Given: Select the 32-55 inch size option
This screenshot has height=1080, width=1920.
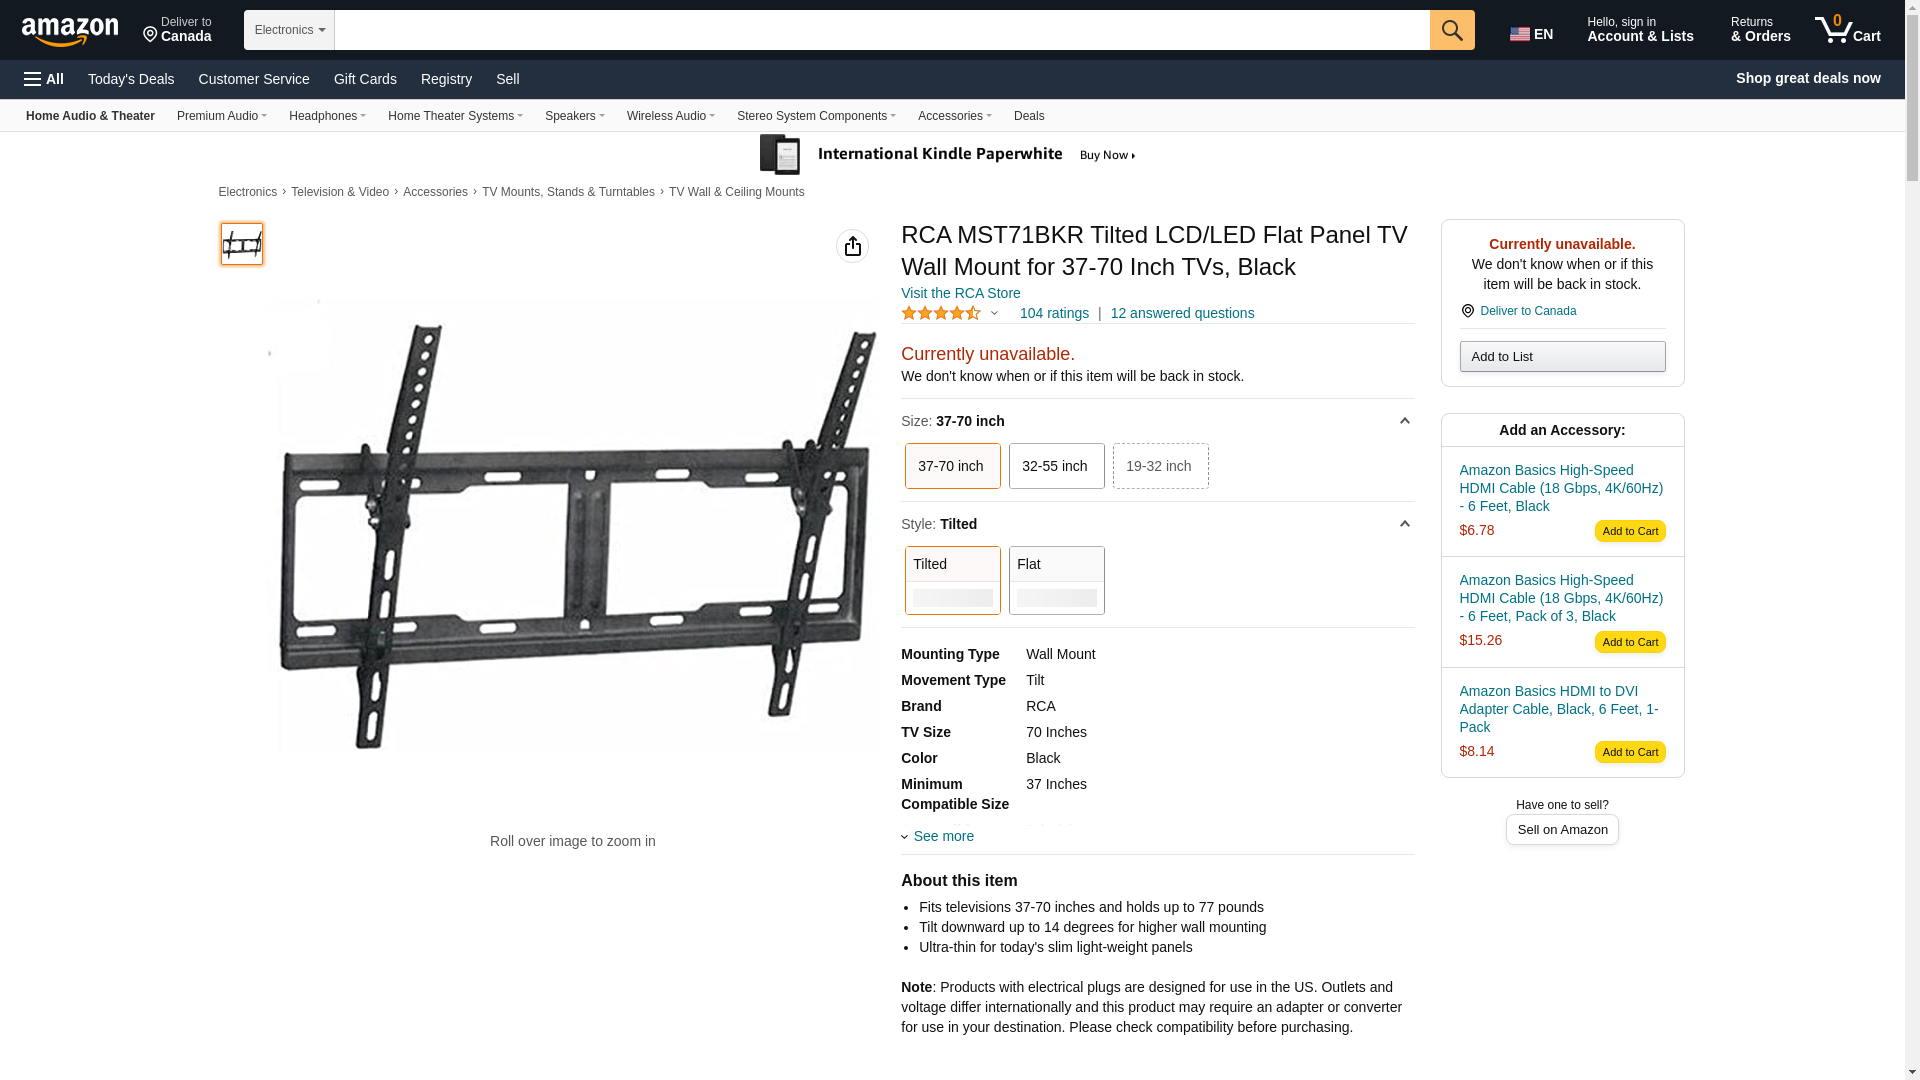Looking at the screenshot, I should pos(1056,466).
